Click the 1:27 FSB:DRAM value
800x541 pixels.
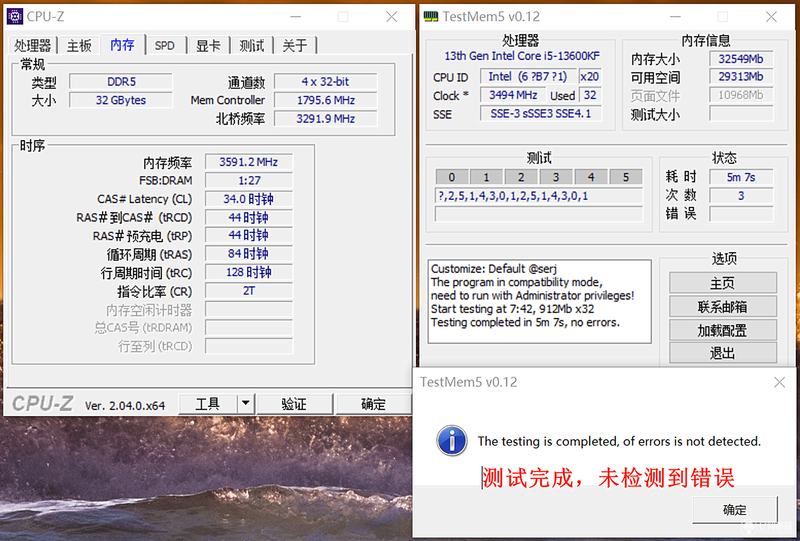click(248, 181)
